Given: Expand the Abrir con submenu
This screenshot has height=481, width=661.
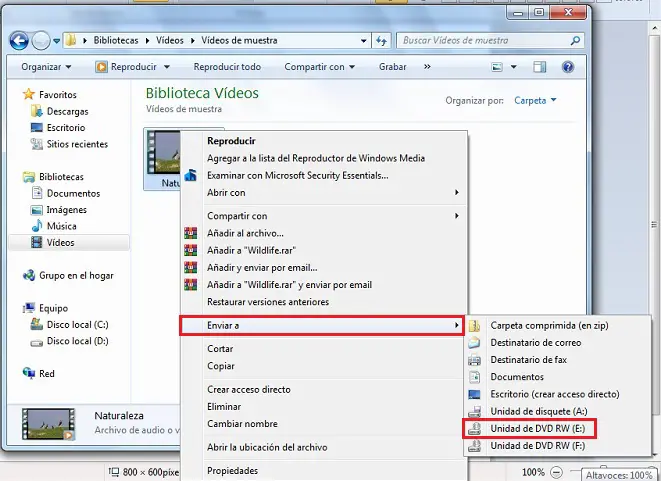Looking at the screenshot, I should pyautogui.click(x=324, y=193).
